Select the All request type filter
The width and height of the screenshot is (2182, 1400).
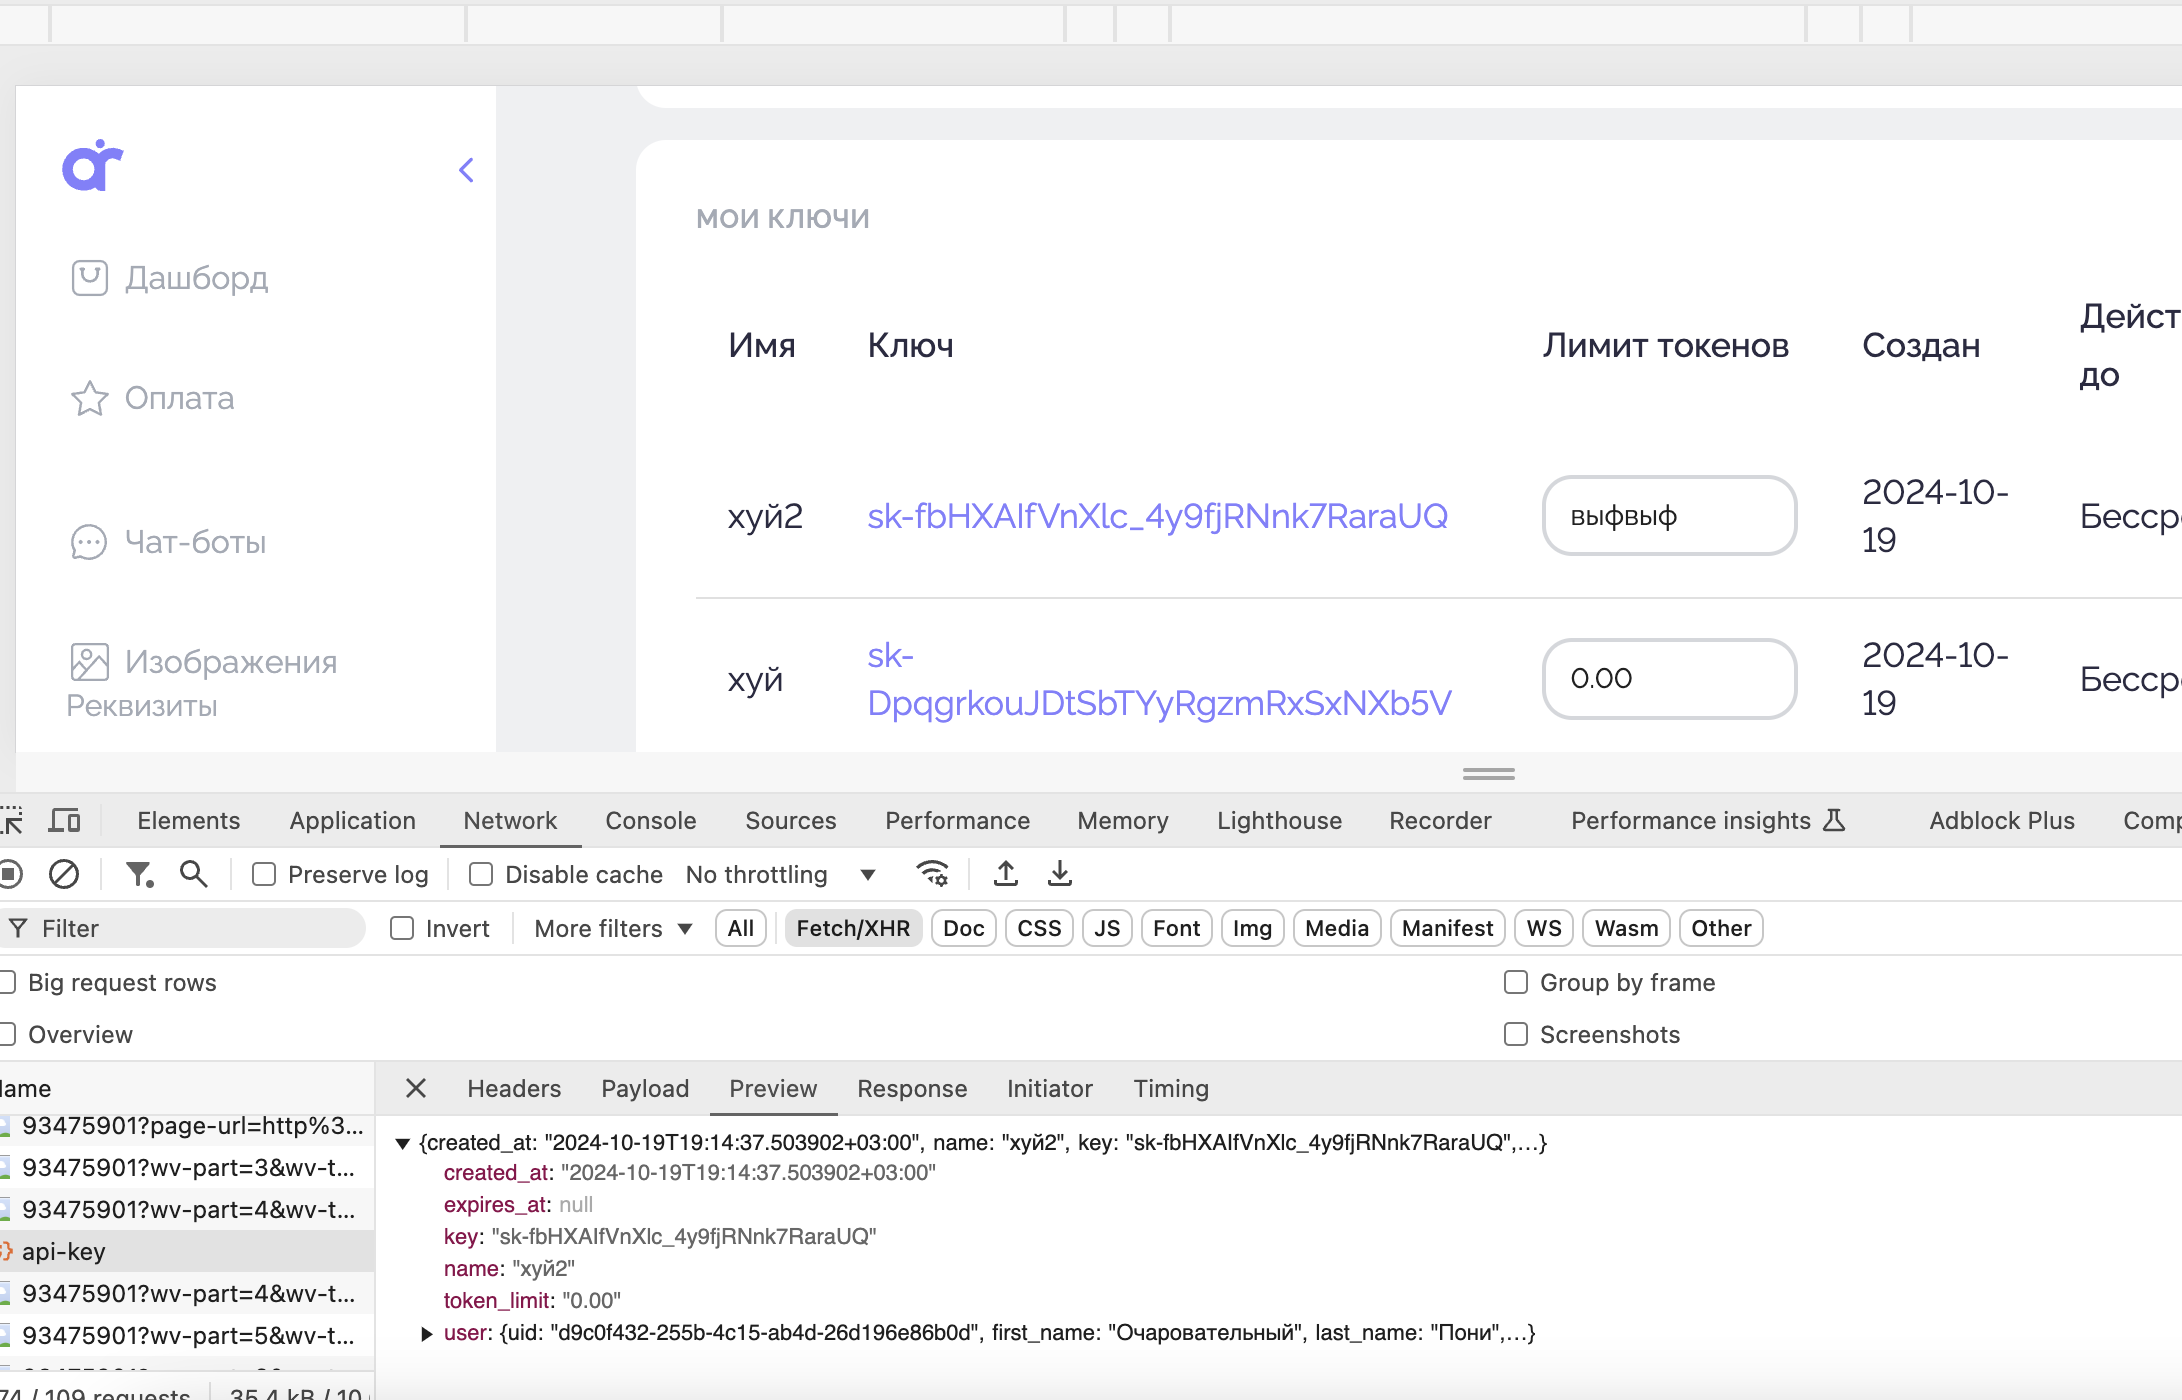[741, 929]
